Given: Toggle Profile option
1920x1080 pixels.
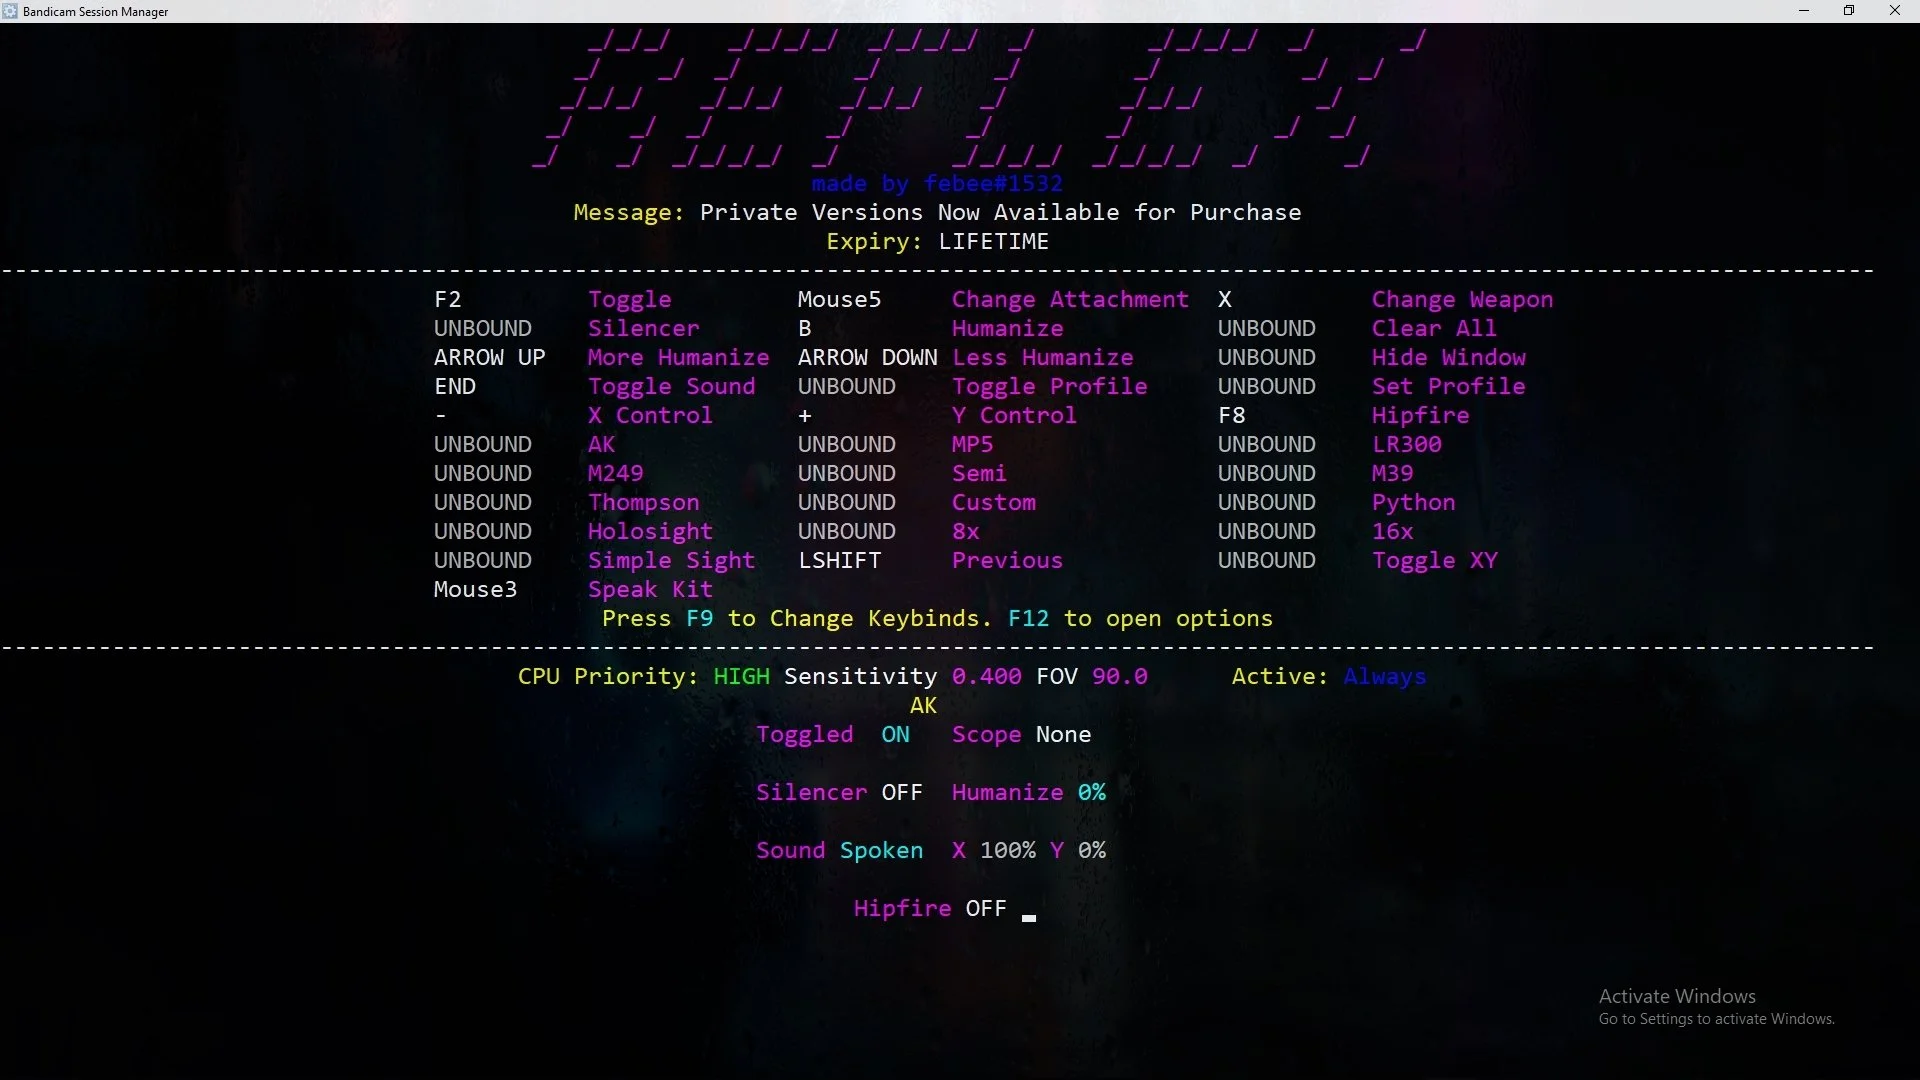Looking at the screenshot, I should [1050, 386].
